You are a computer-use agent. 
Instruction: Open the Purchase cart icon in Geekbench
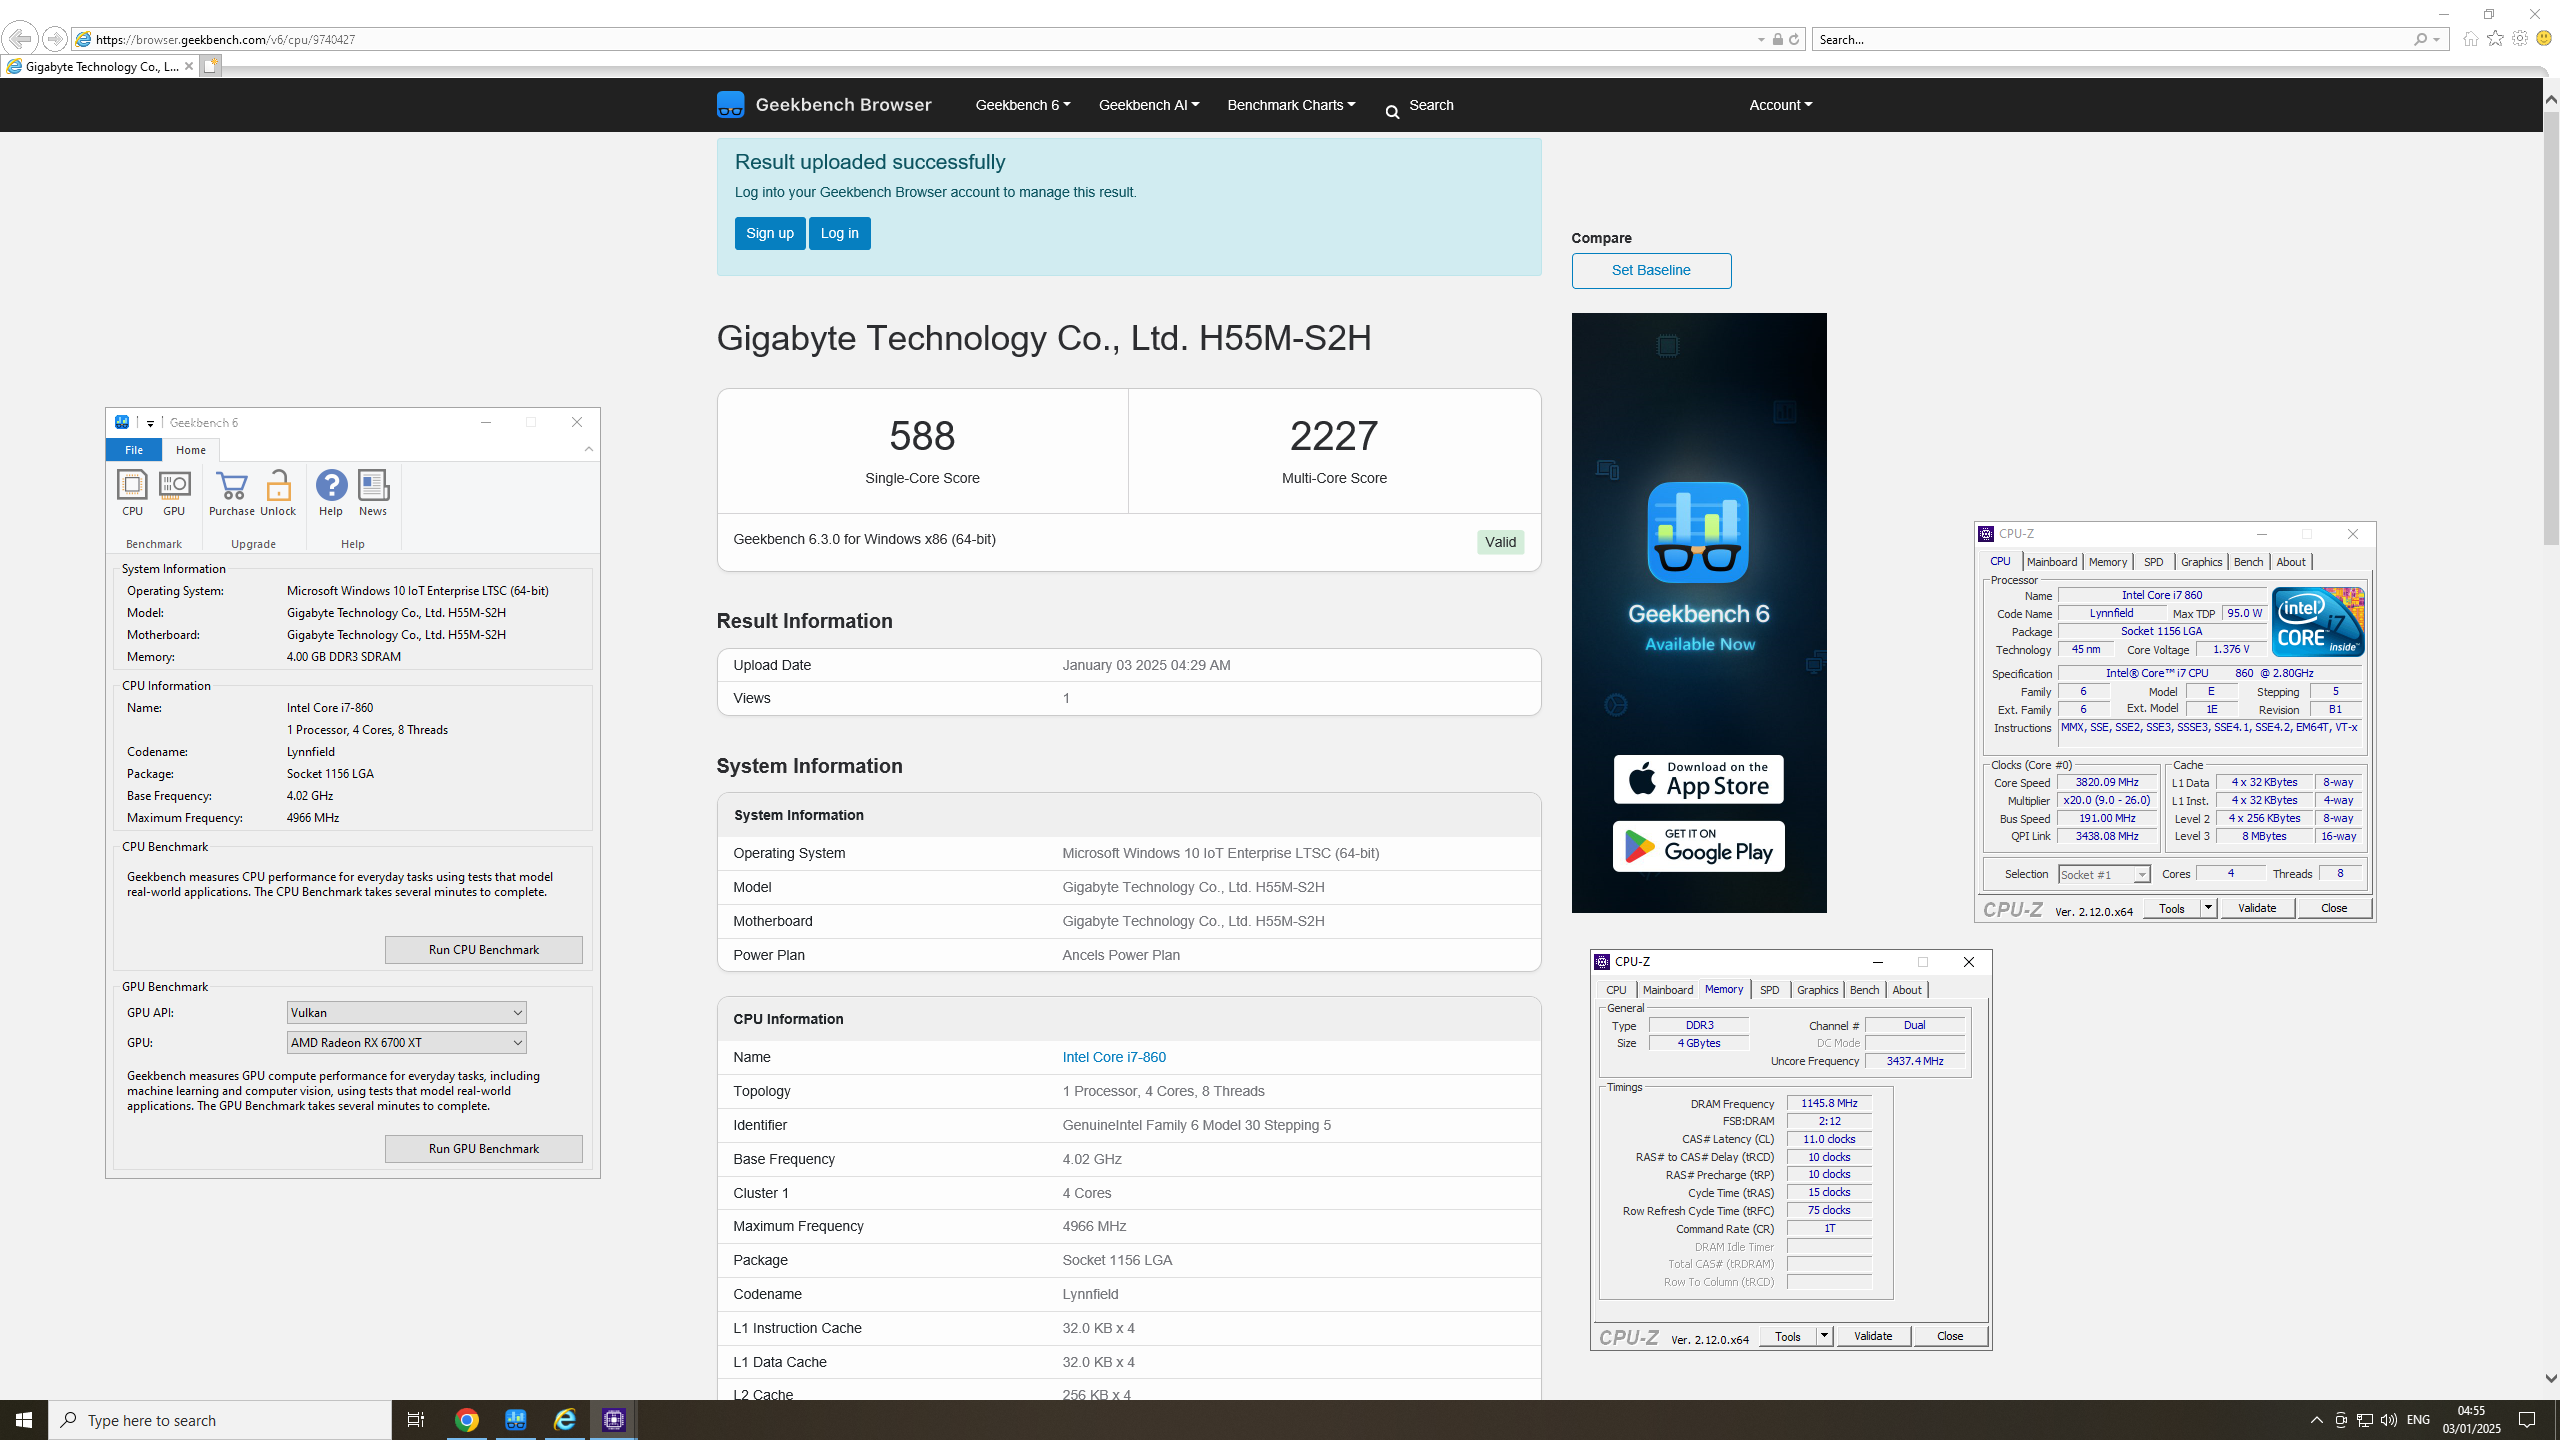232,493
